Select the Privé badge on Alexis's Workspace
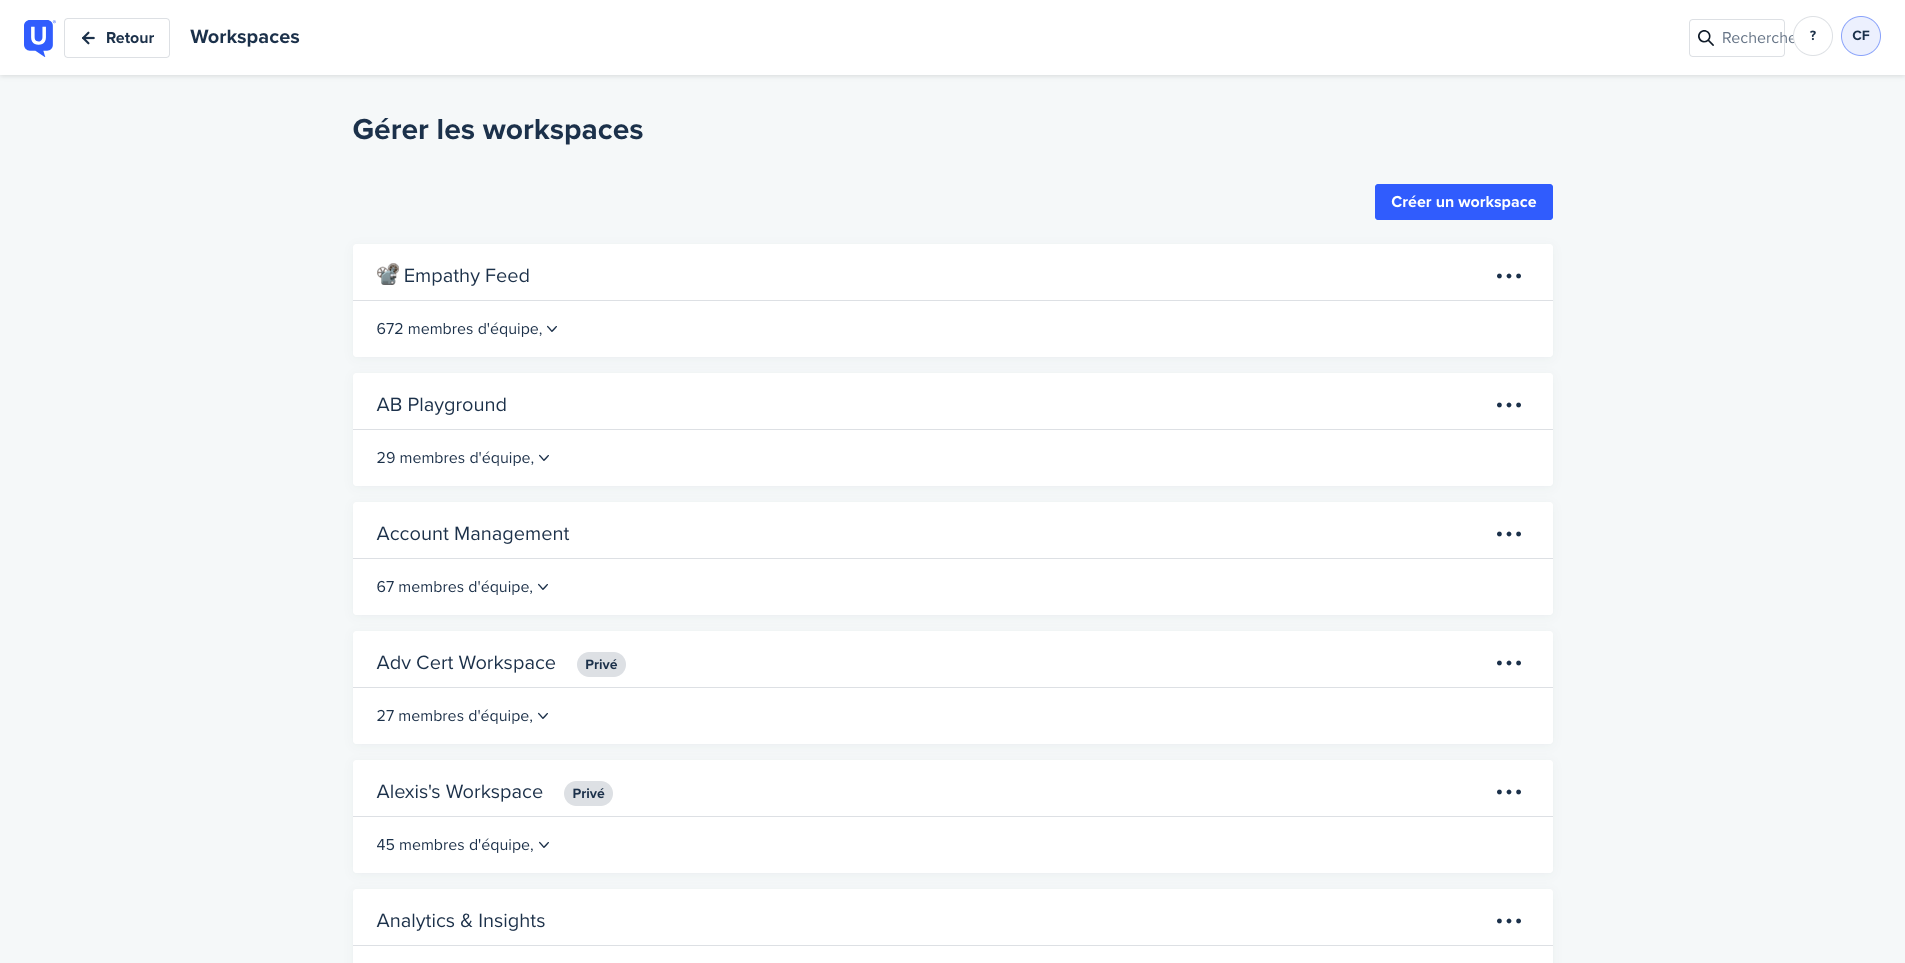The width and height of the screenshot is (1905, 963). (x=588, y=792)
